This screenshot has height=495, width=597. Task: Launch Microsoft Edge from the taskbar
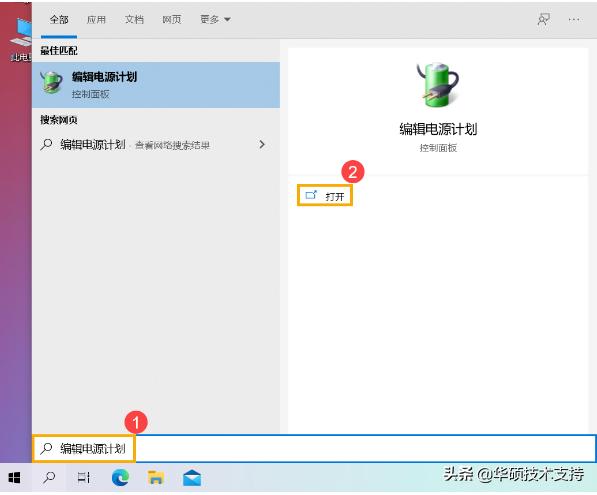click(120, 477)
